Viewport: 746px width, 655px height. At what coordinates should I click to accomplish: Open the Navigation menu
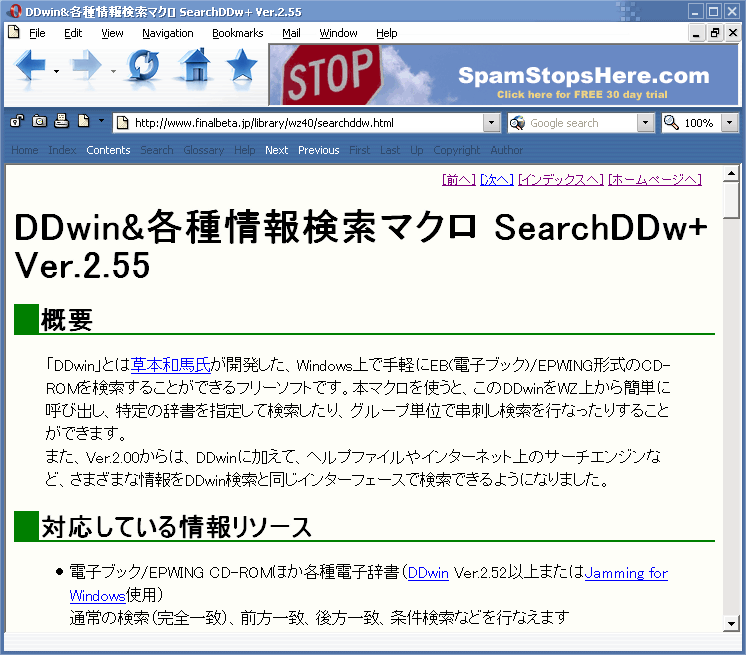[167, 33]
